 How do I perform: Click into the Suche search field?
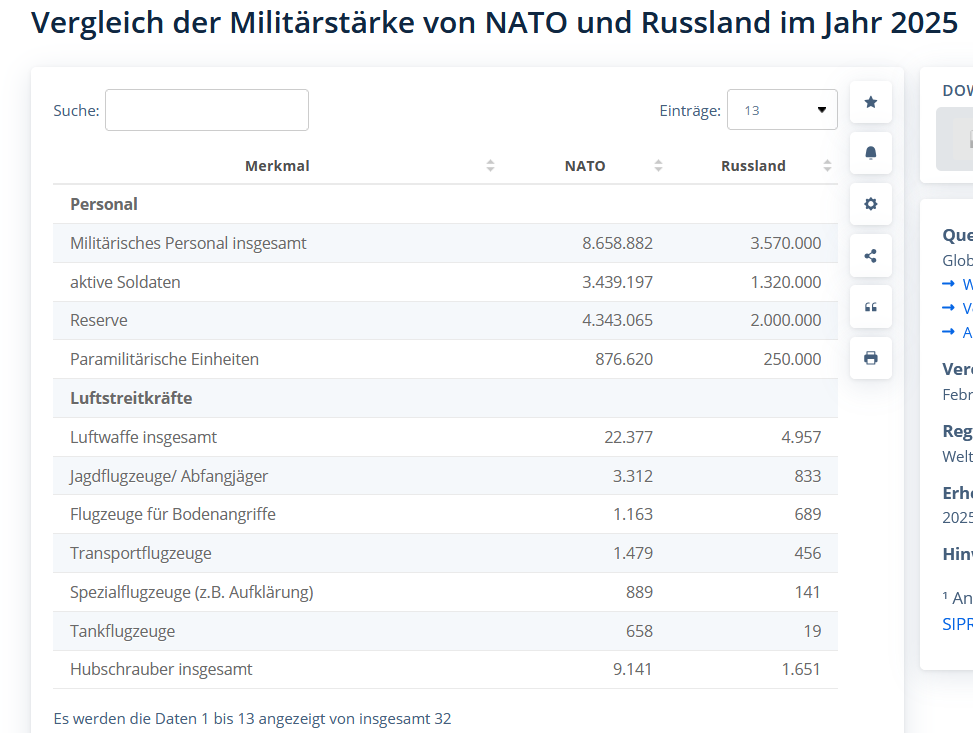tap(207, 110)
